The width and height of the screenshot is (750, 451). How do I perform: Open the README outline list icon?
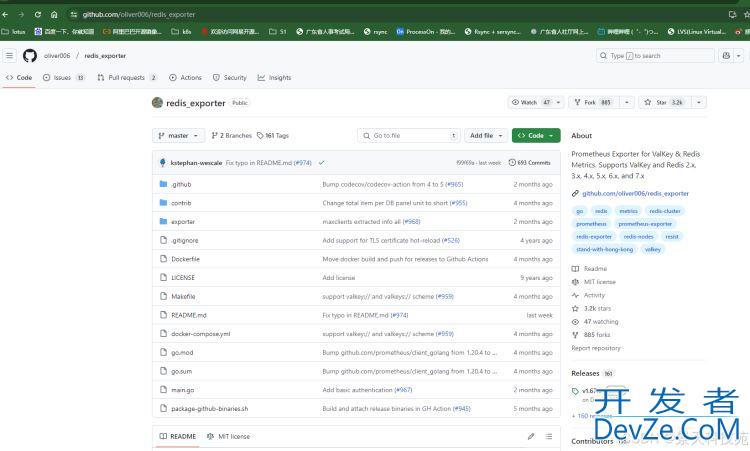[x=549, y=436]
